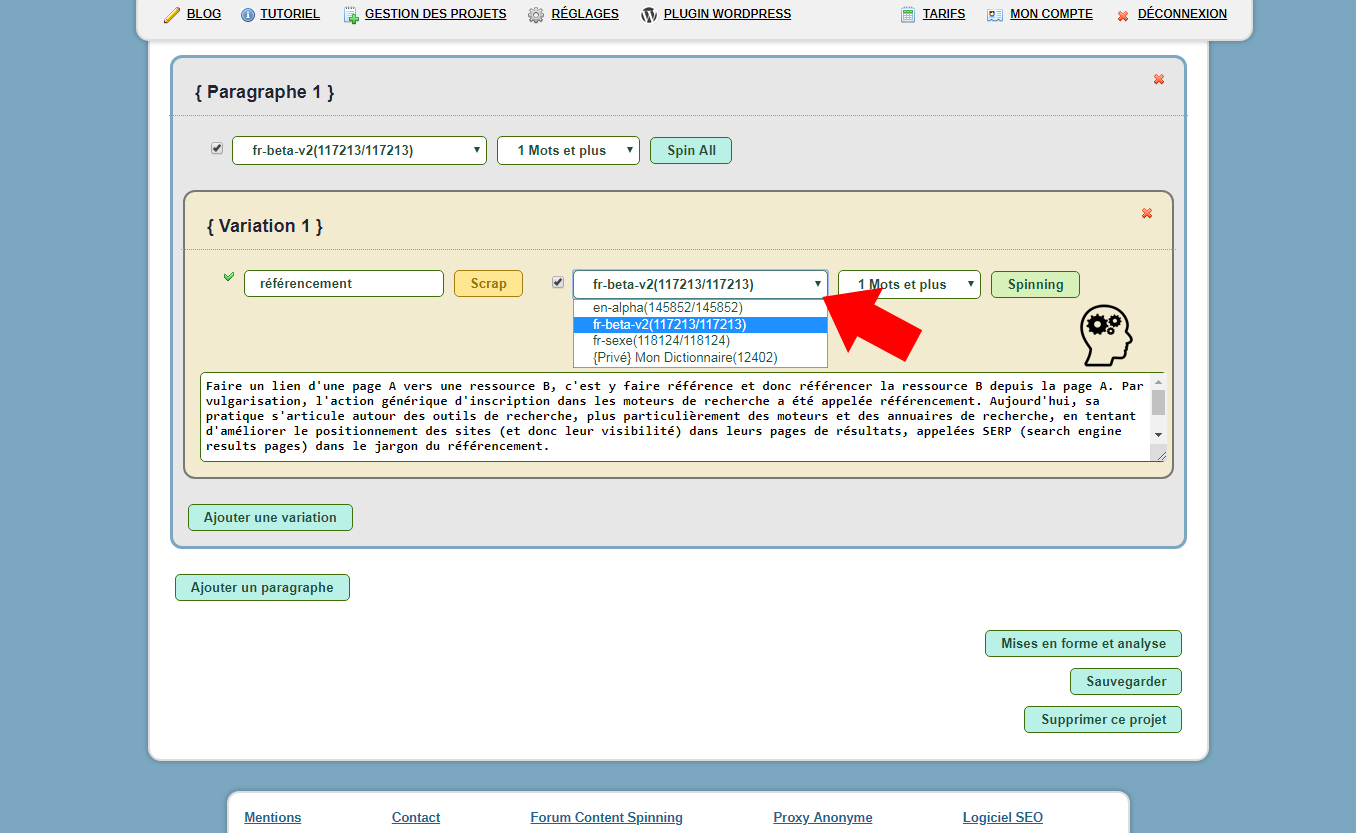This screenshot has height=833, width=1356.
Task: Click the yellow Scrap button
Action: point(488,283)
